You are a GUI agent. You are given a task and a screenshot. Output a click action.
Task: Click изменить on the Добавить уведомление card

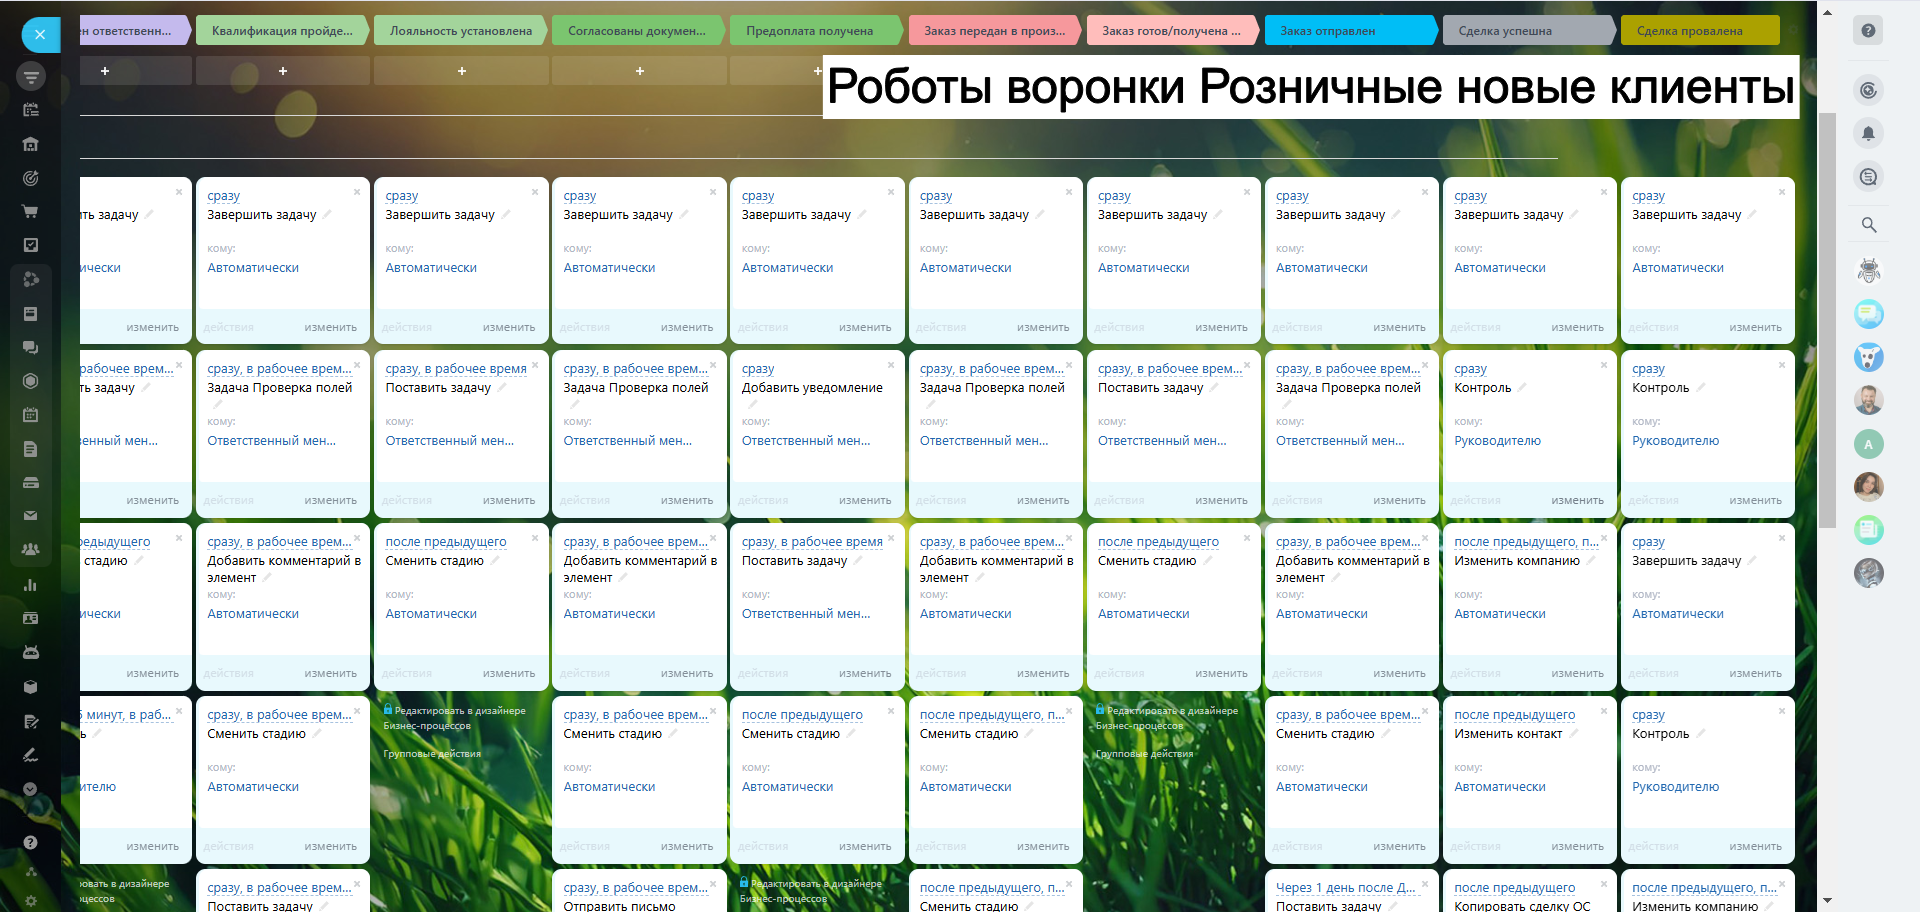point(865,500)
